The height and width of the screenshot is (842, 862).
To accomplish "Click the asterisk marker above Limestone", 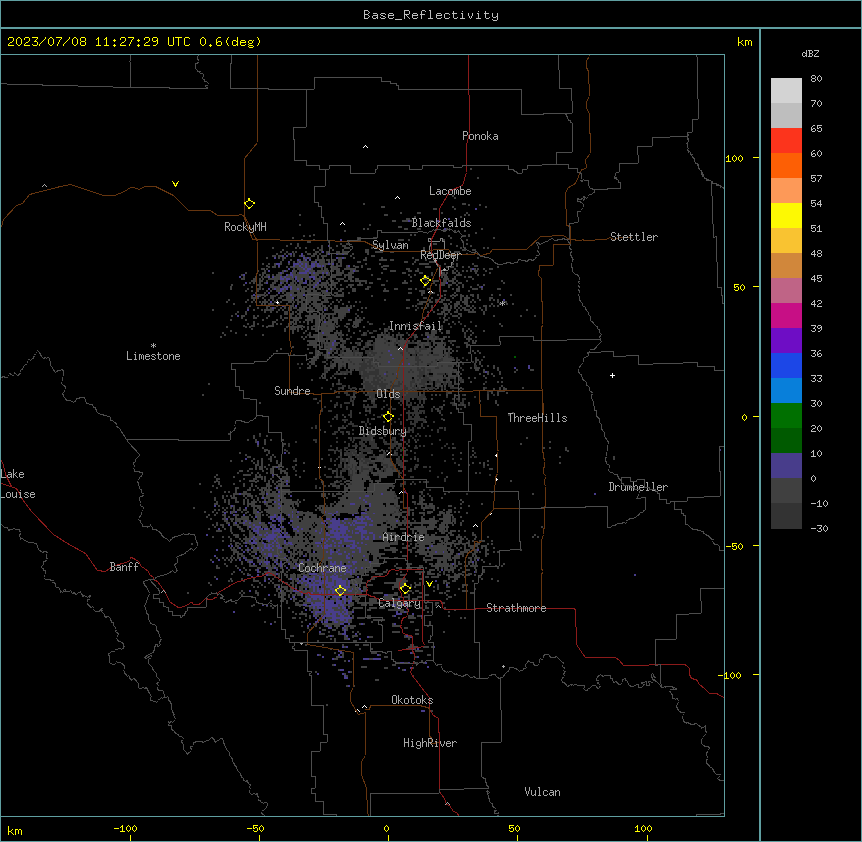I will pos(153,346).
